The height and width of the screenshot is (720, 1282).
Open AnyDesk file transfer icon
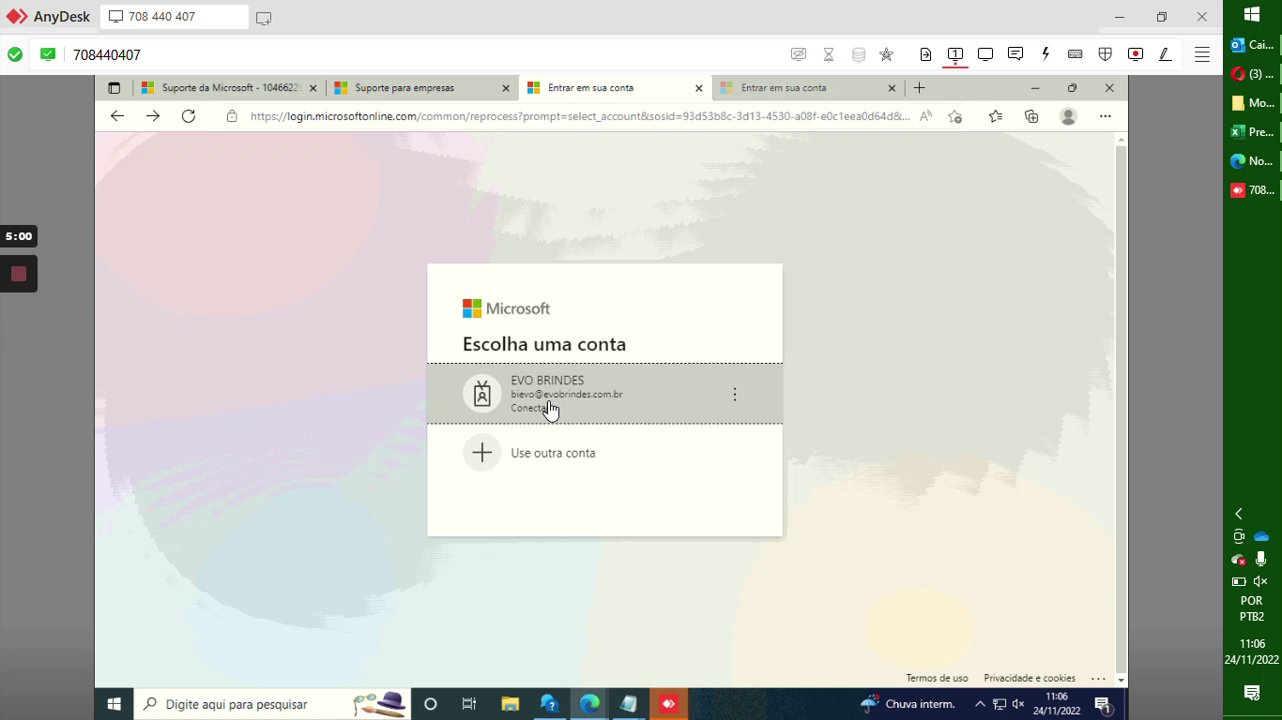(x=925, y=55)
